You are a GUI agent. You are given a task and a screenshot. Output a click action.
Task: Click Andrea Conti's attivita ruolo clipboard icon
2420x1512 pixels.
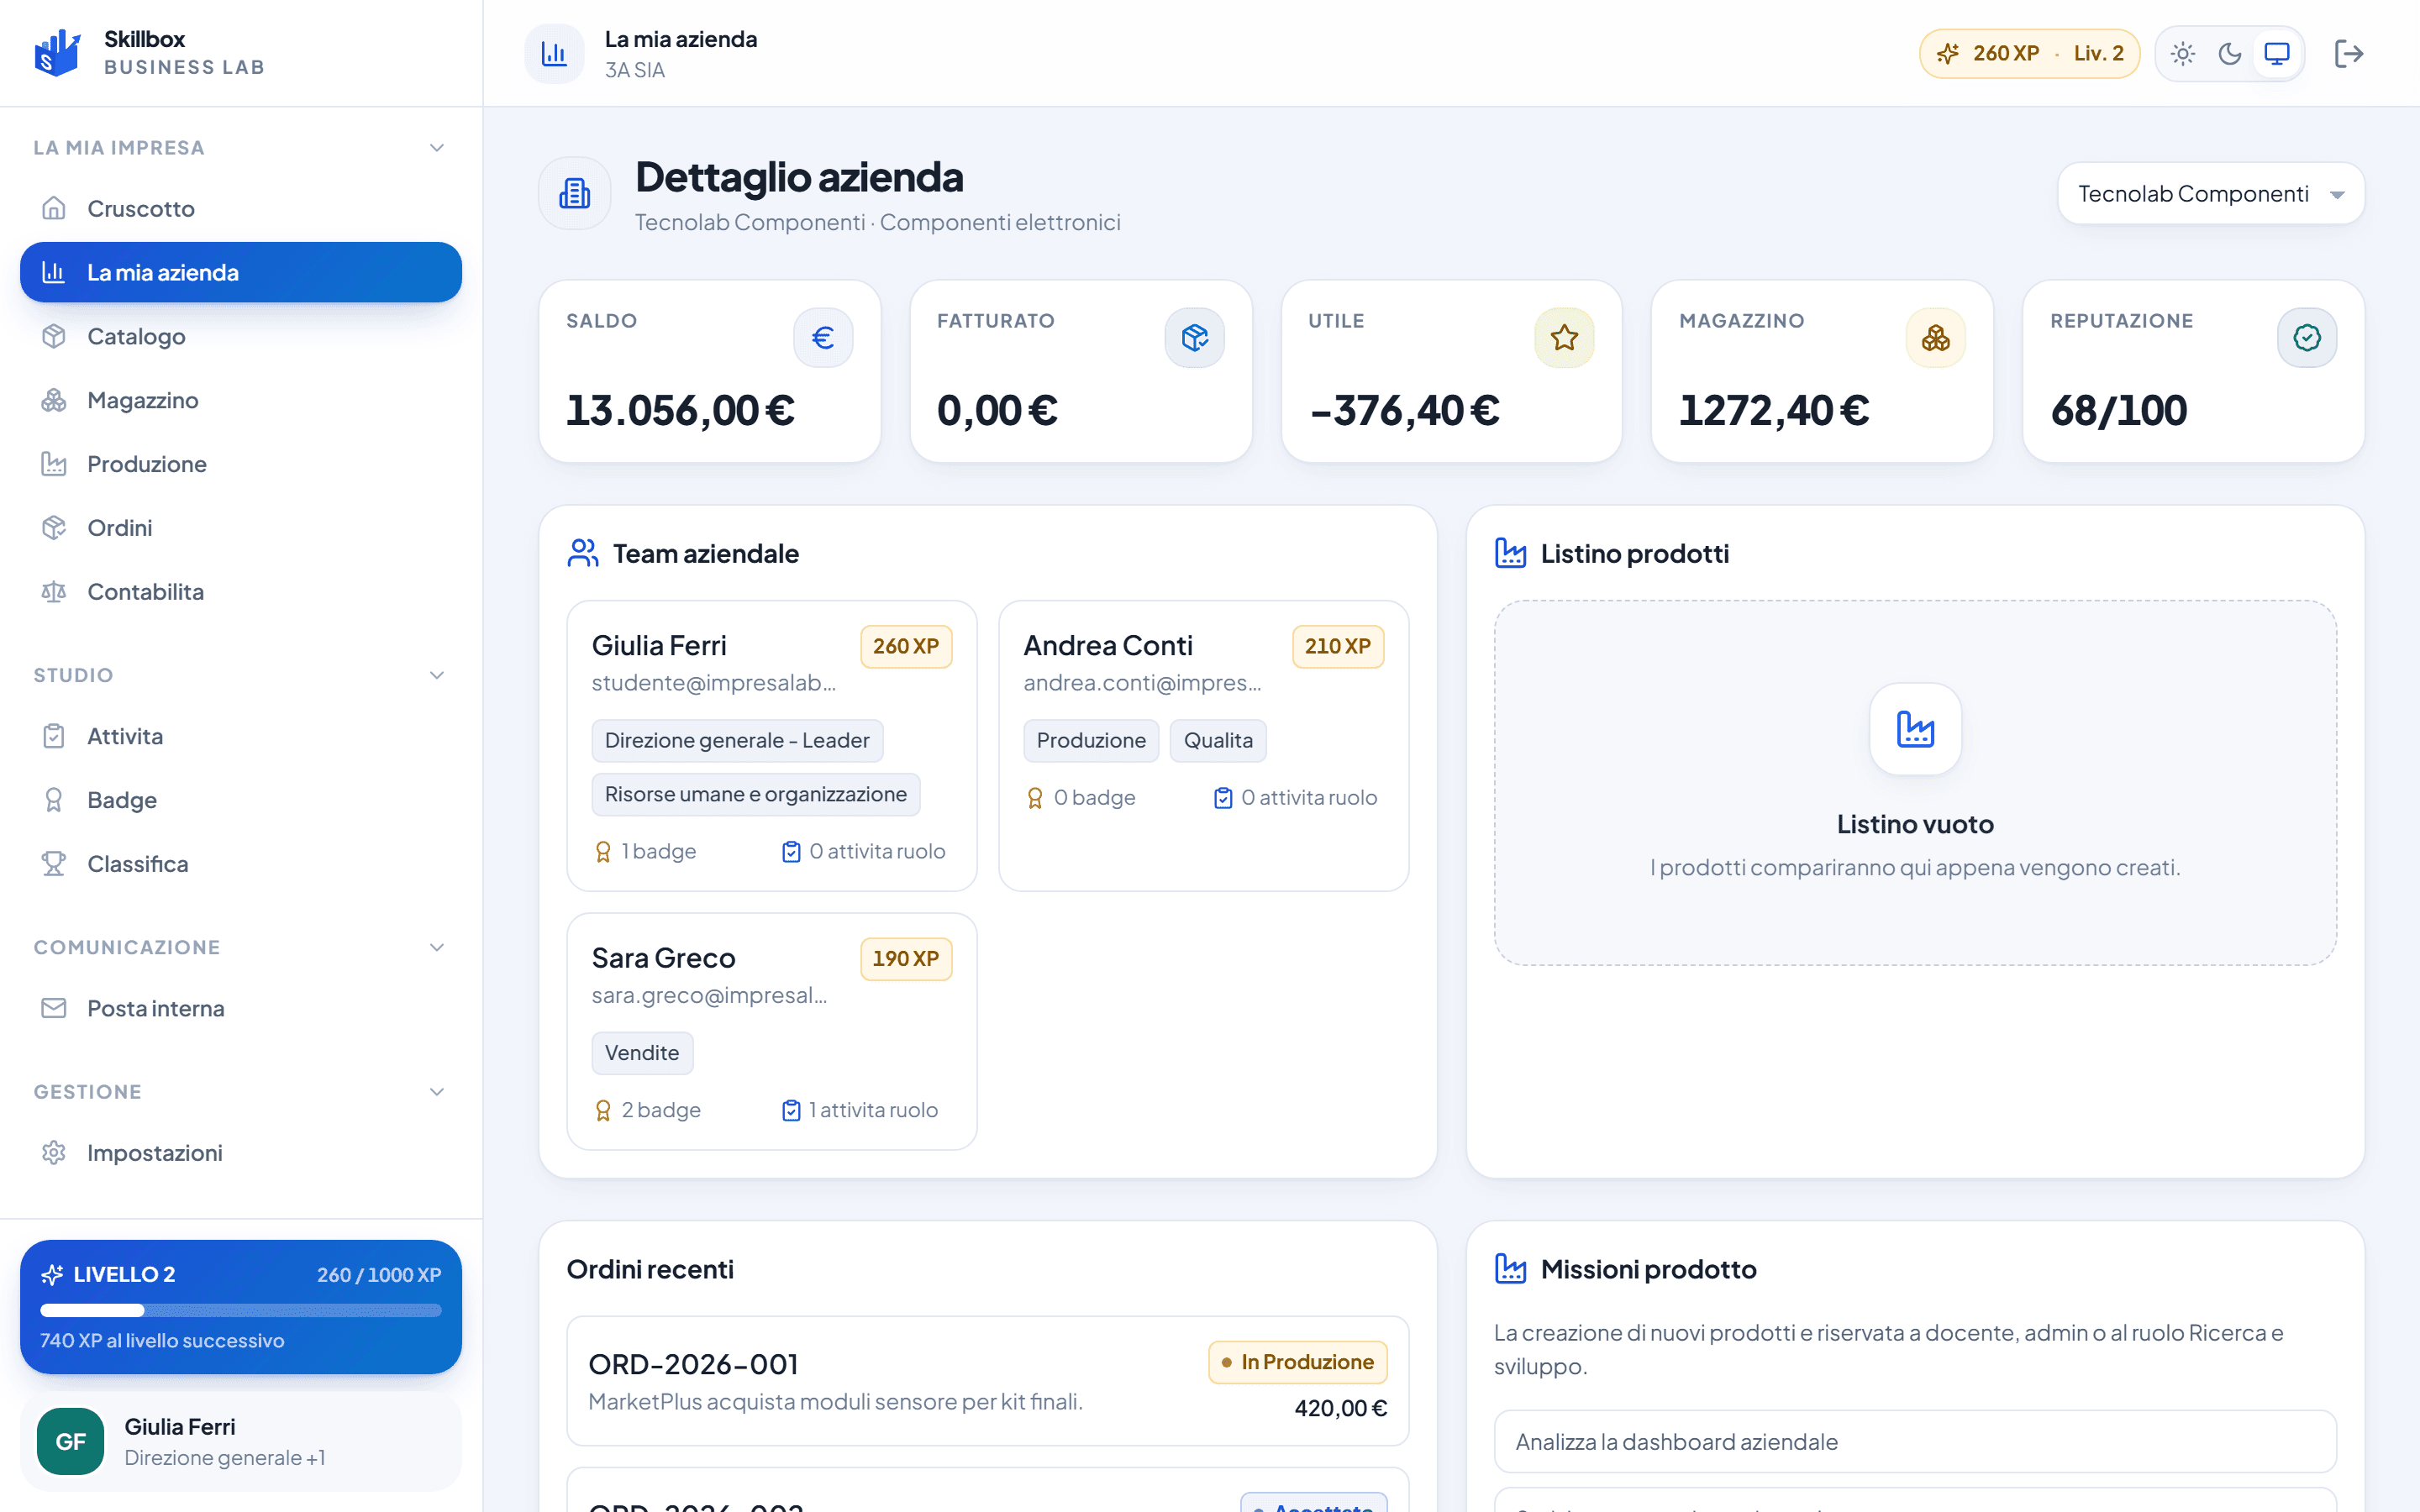point(1223,798)
